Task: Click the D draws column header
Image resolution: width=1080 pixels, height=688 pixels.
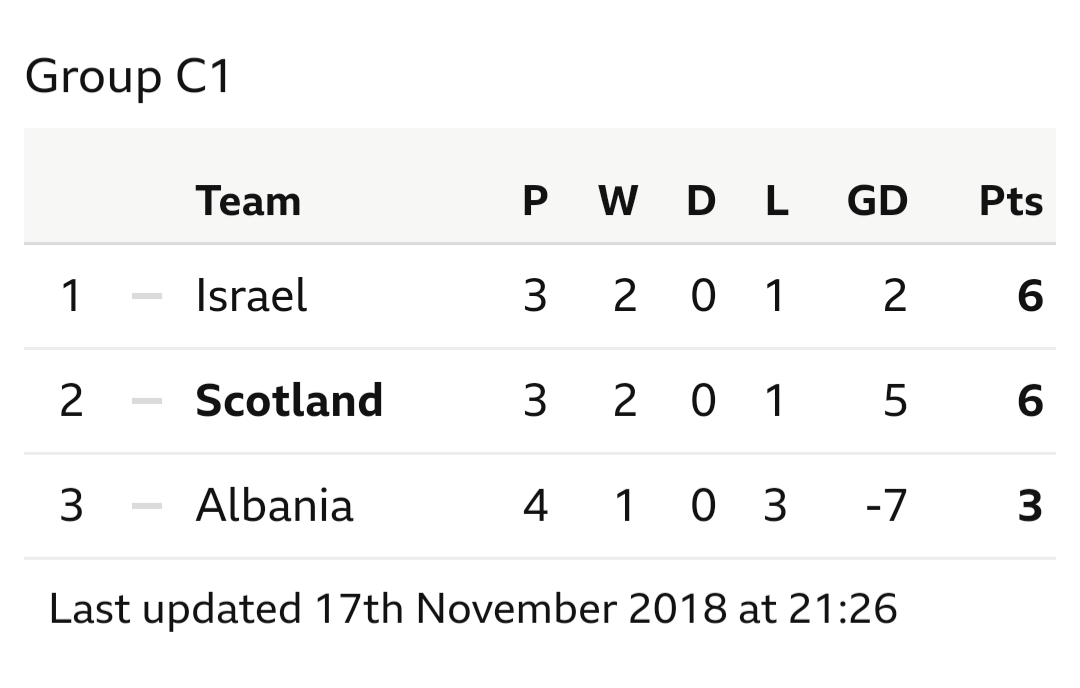Action: click(701, 201)
